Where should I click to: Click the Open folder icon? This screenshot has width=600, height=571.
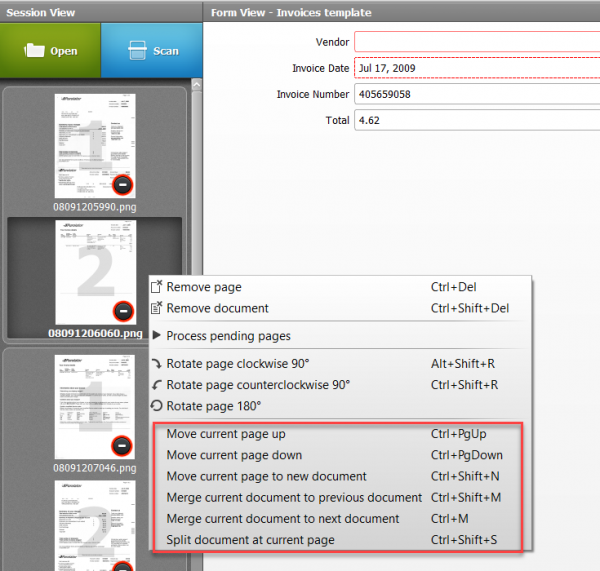tap(34, 51)
